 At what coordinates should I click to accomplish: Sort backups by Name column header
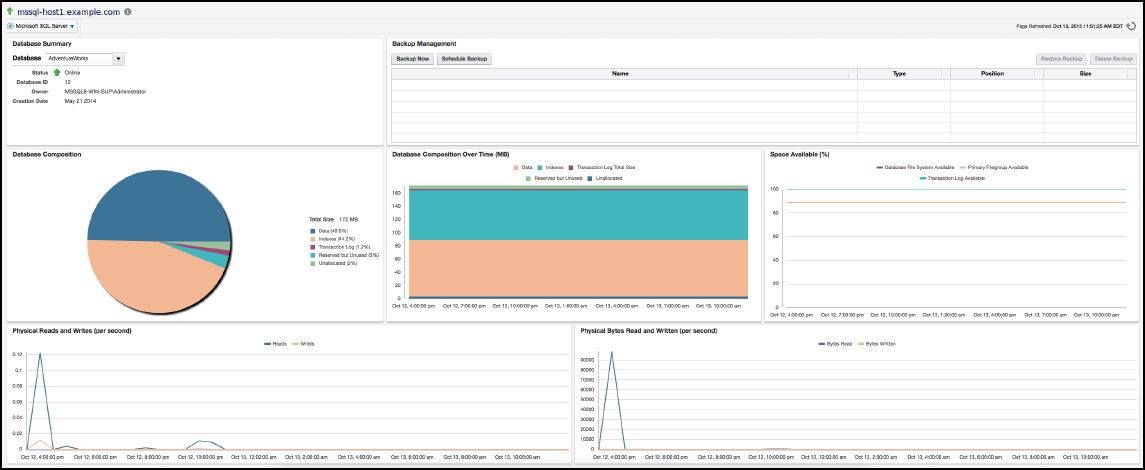[x=621, y=74]
